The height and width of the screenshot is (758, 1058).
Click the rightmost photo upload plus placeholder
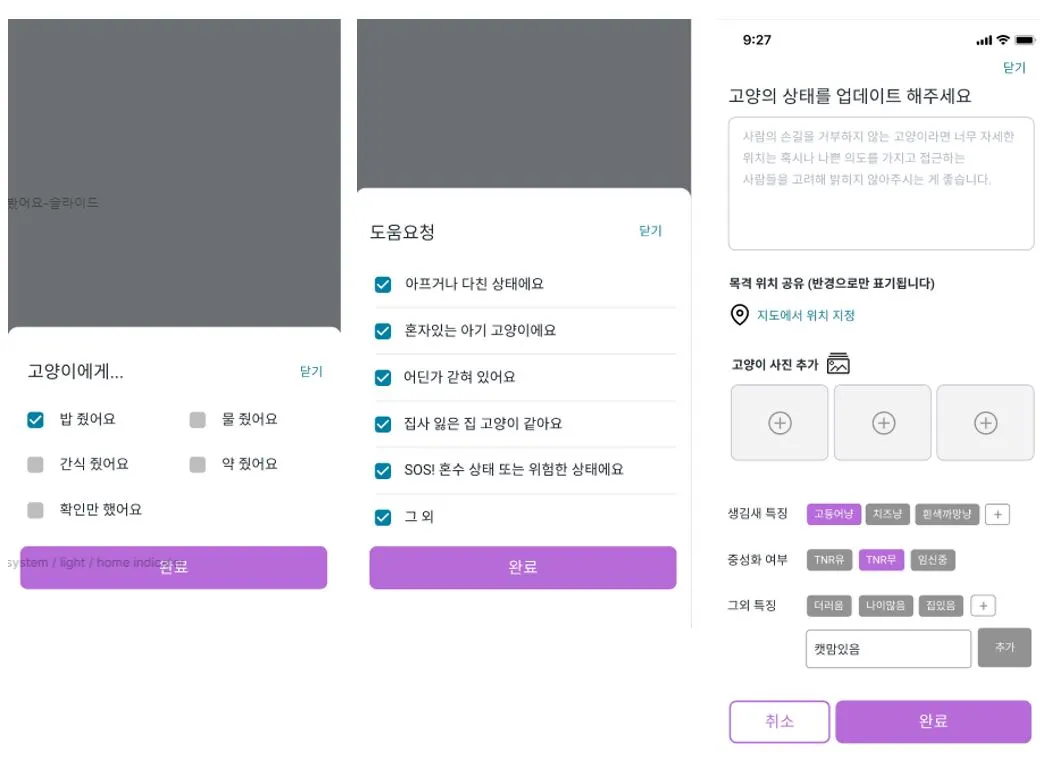[985, 422]
